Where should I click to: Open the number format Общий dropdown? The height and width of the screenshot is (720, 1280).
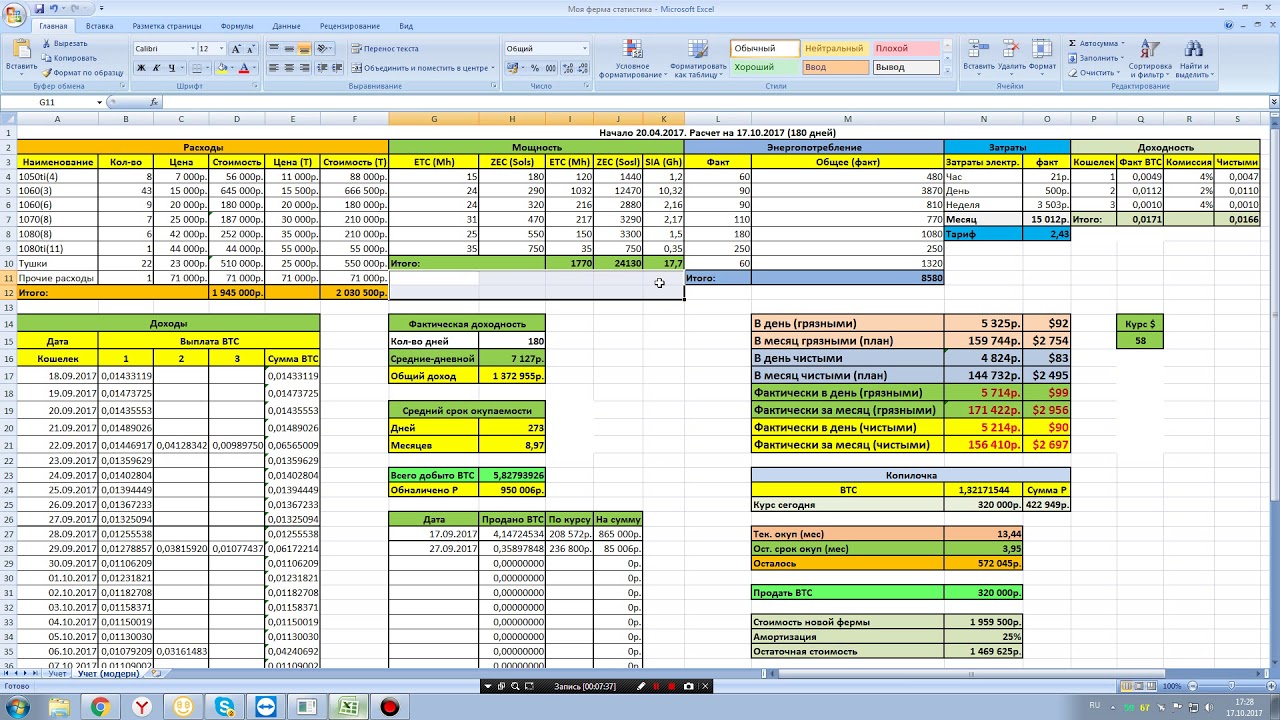coord(585,48)
